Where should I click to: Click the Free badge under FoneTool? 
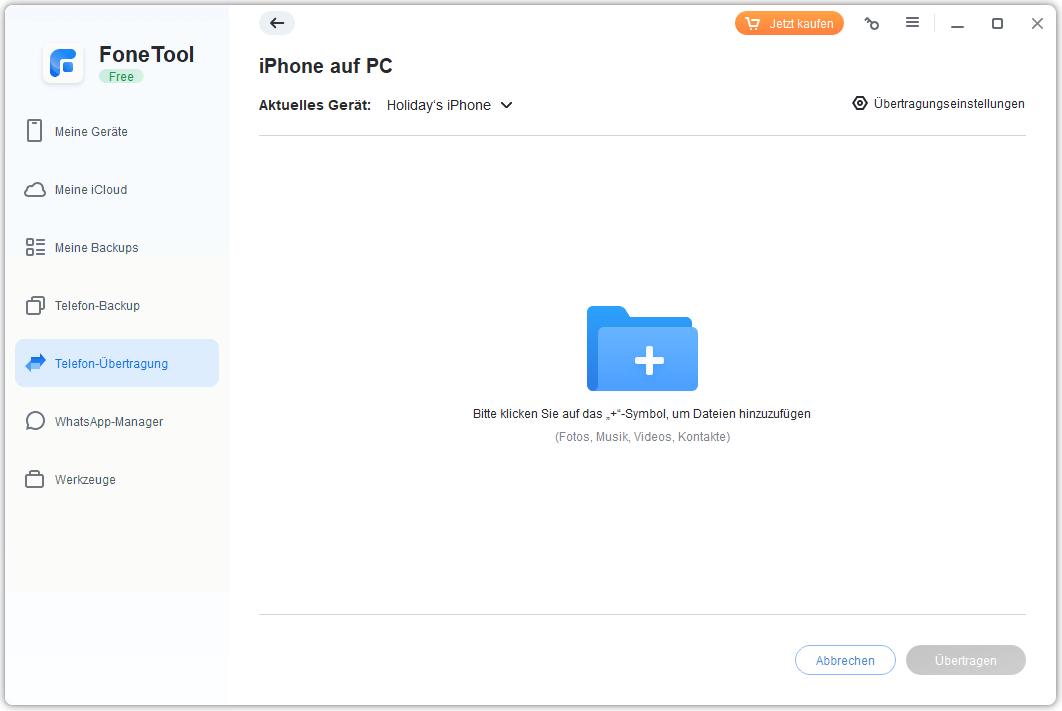point(121,76)
